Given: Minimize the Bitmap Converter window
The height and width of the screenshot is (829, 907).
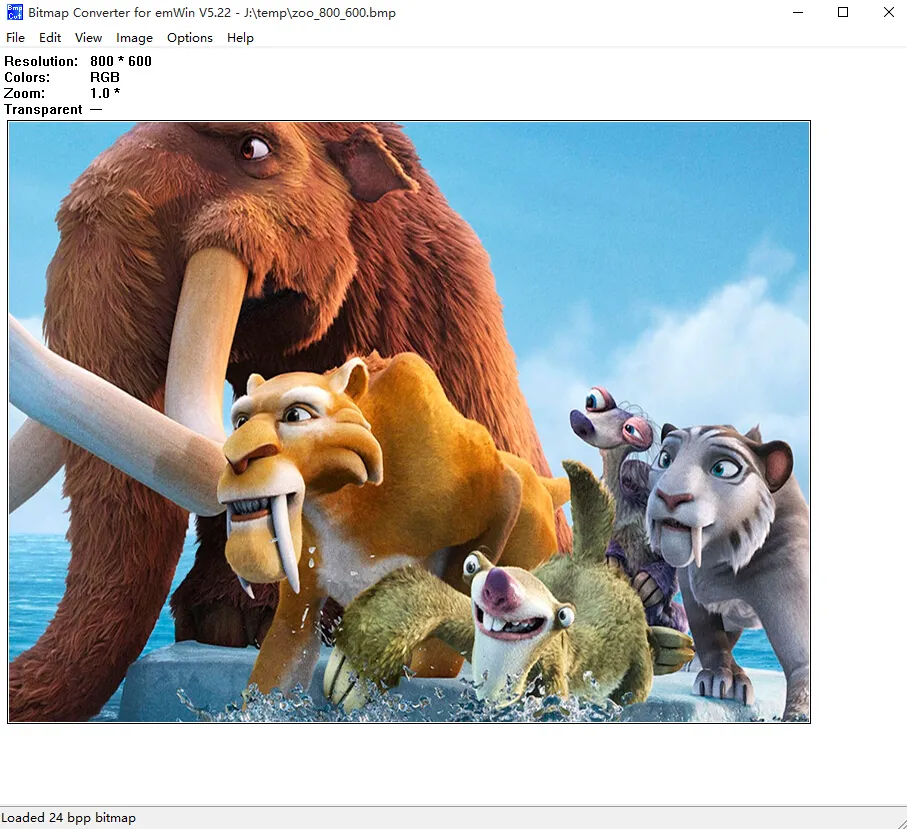Looking at the screenshot, I should click(x=798, y=12).
